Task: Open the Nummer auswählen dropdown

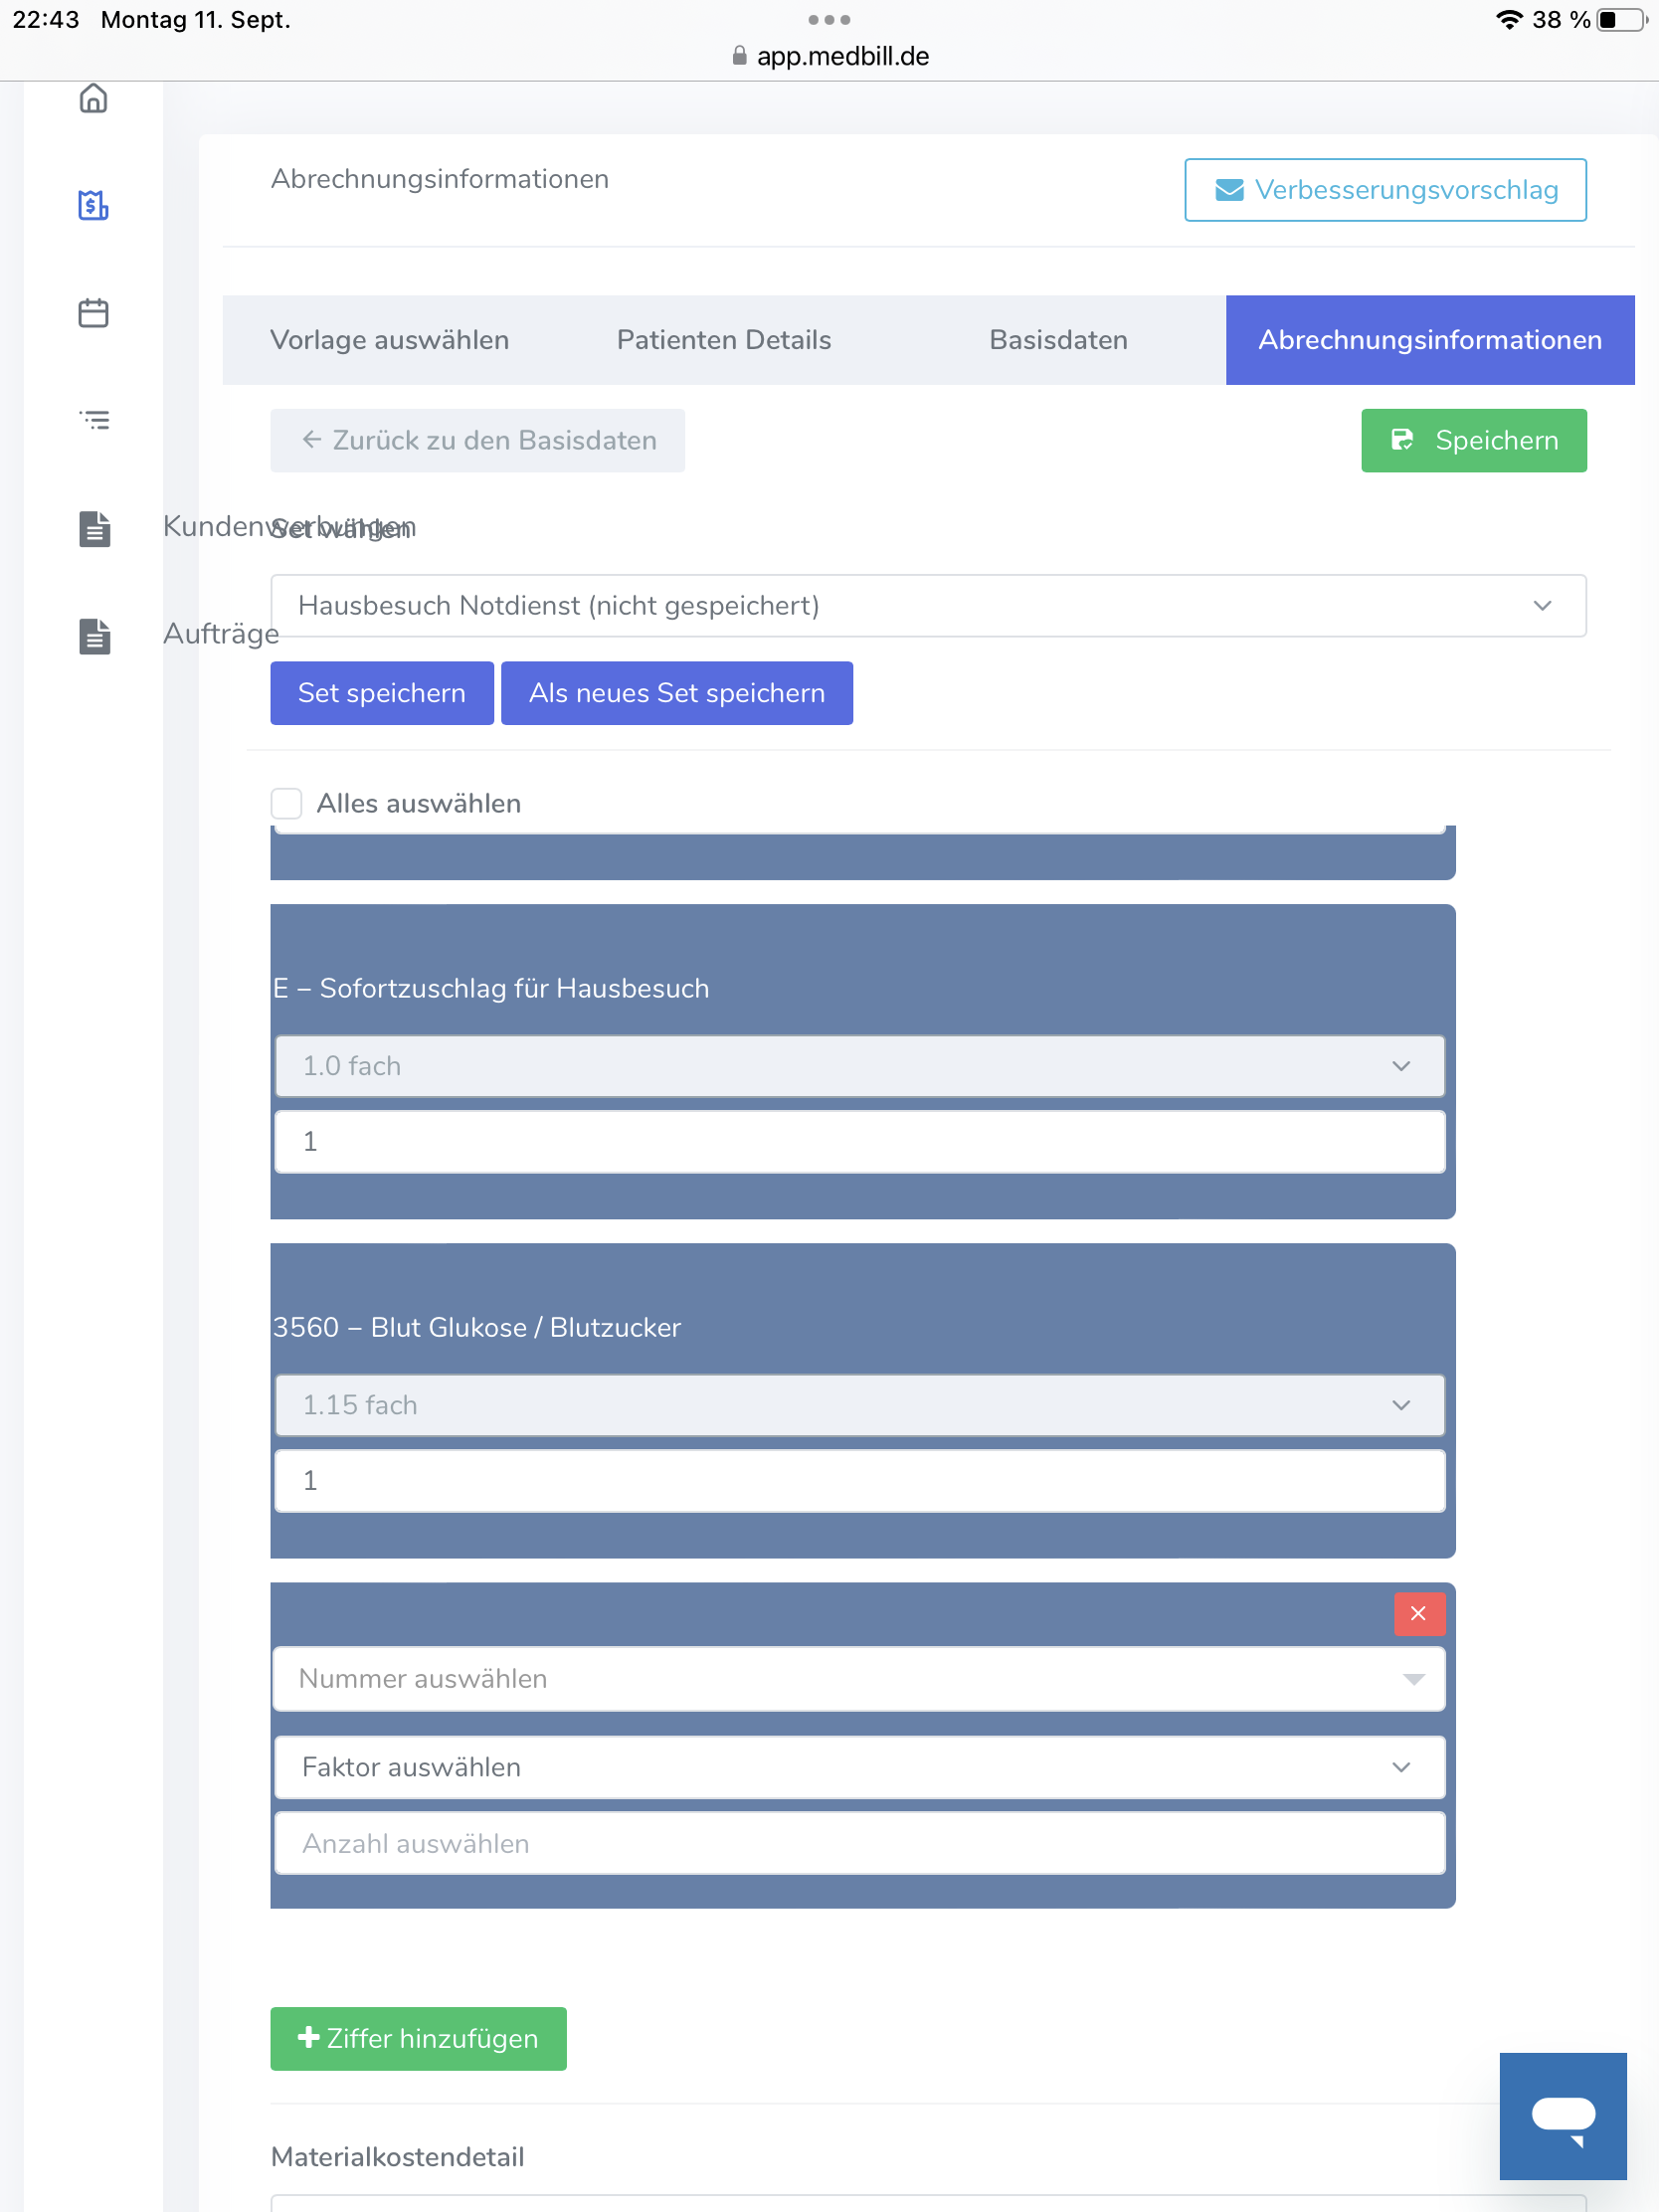Action: click(x=858, y=1678)
